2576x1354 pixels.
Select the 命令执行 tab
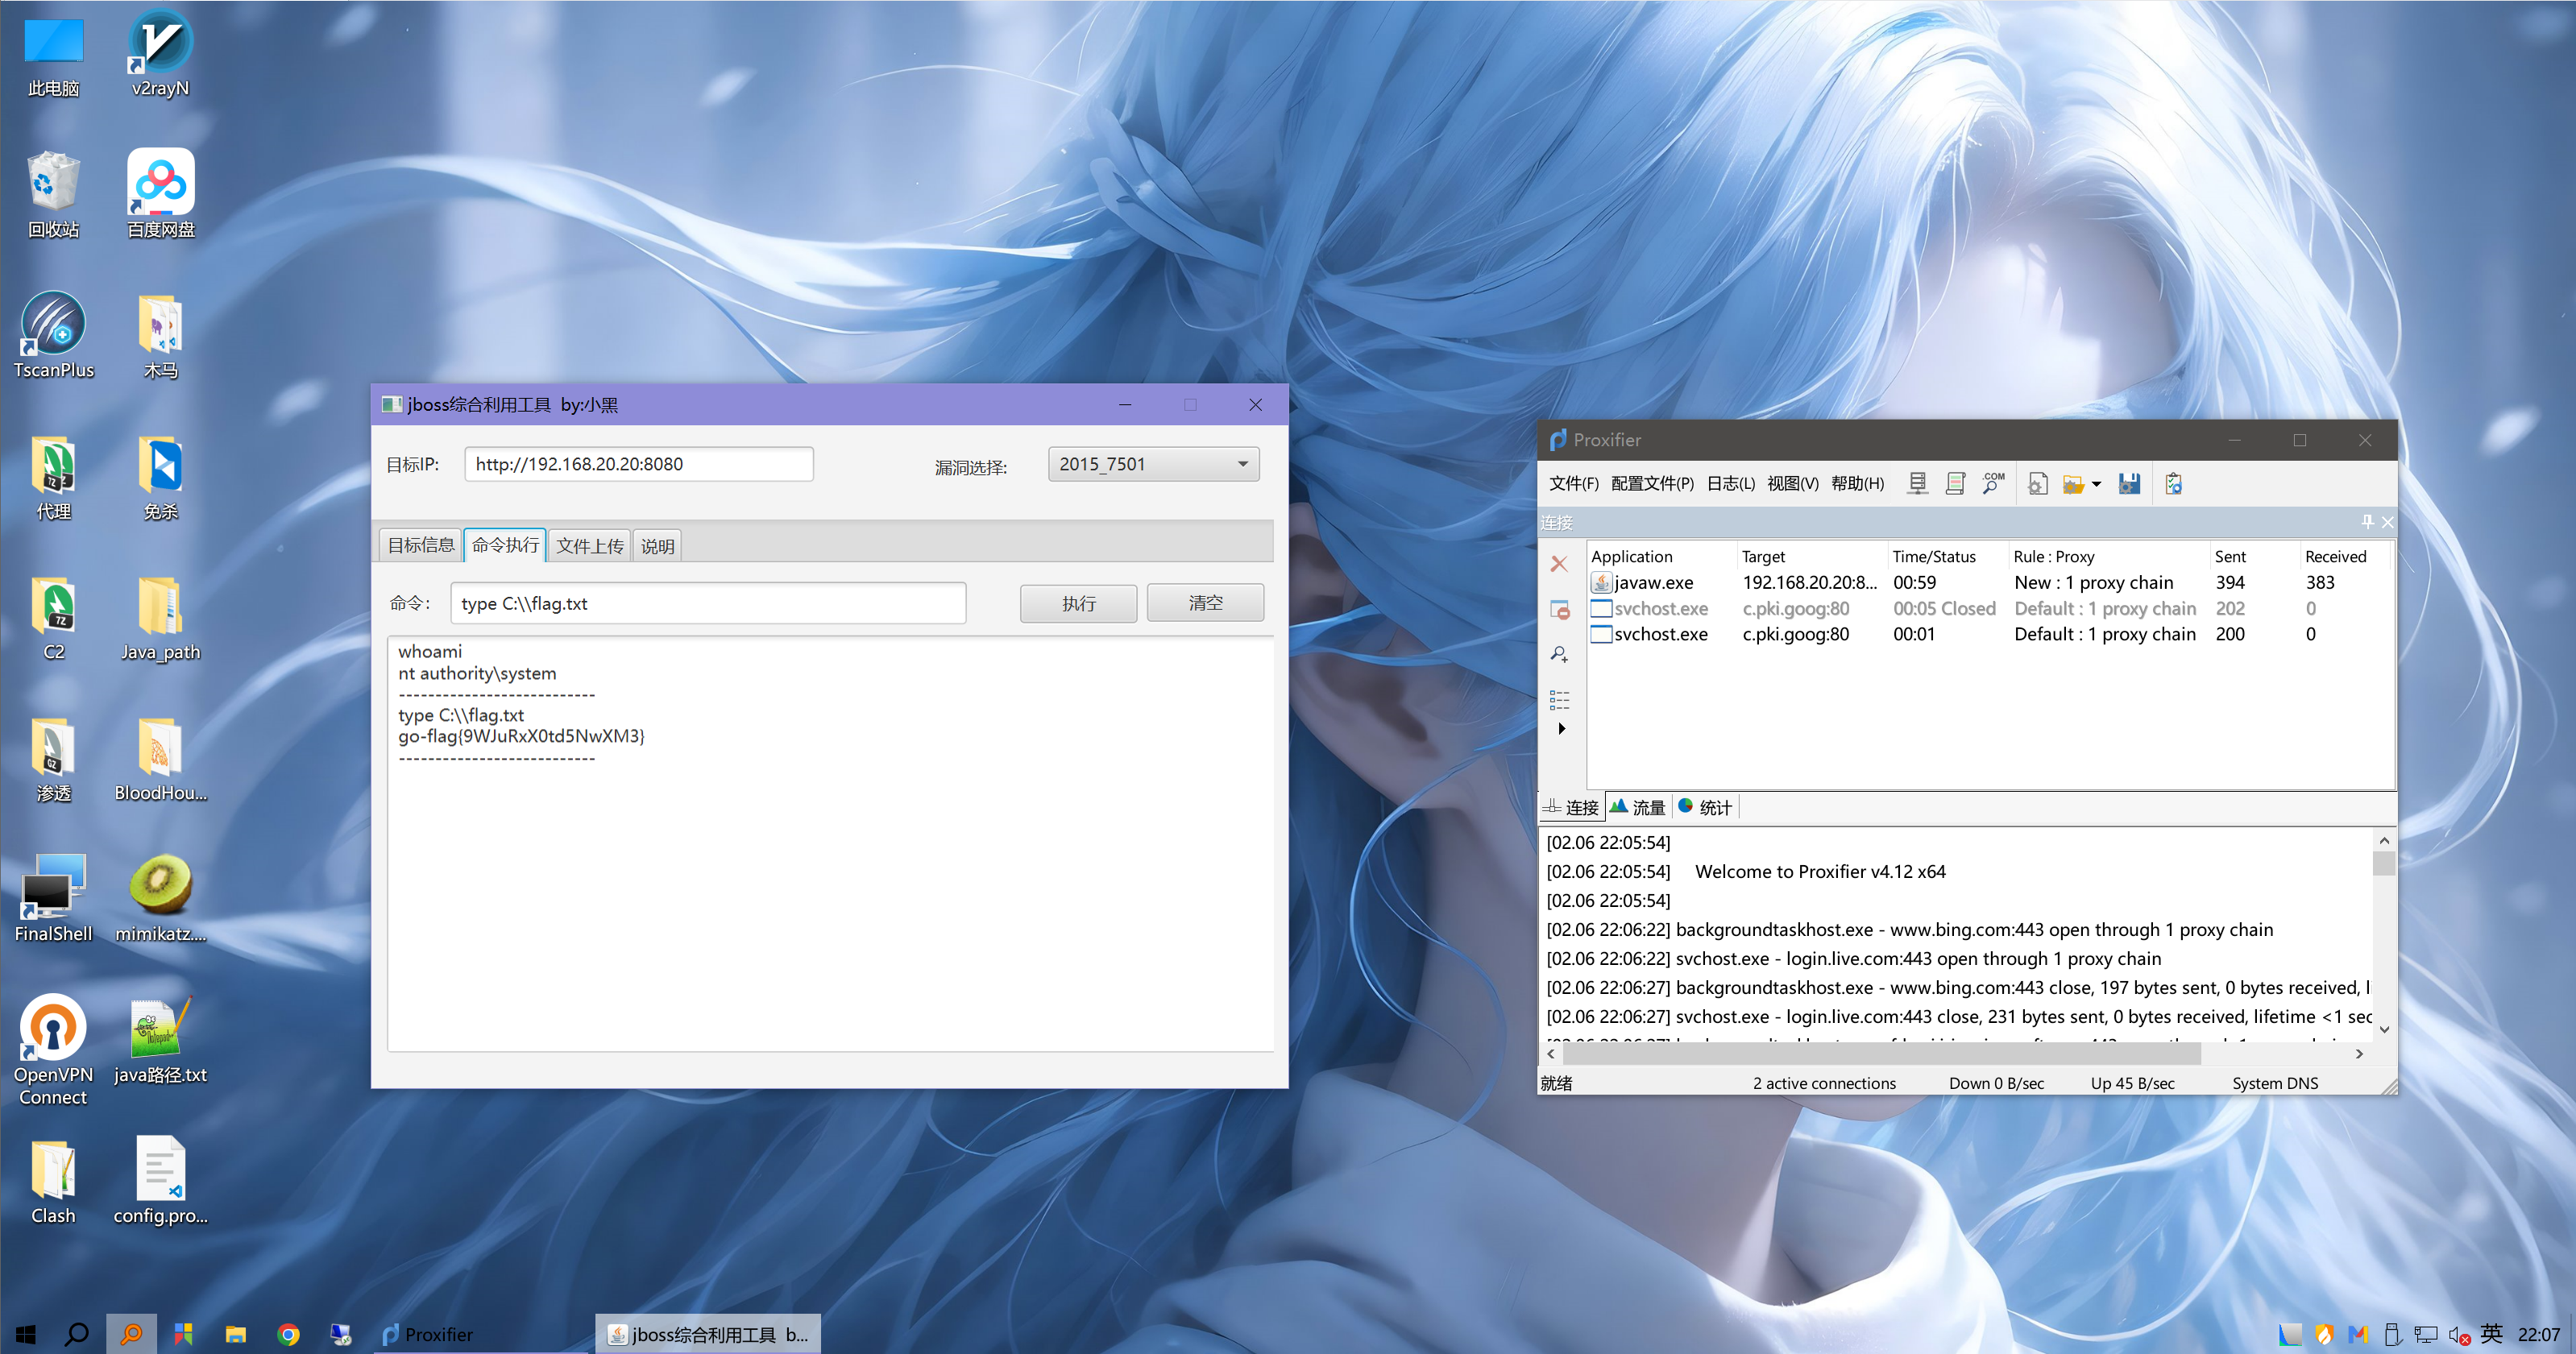(505, 545)
